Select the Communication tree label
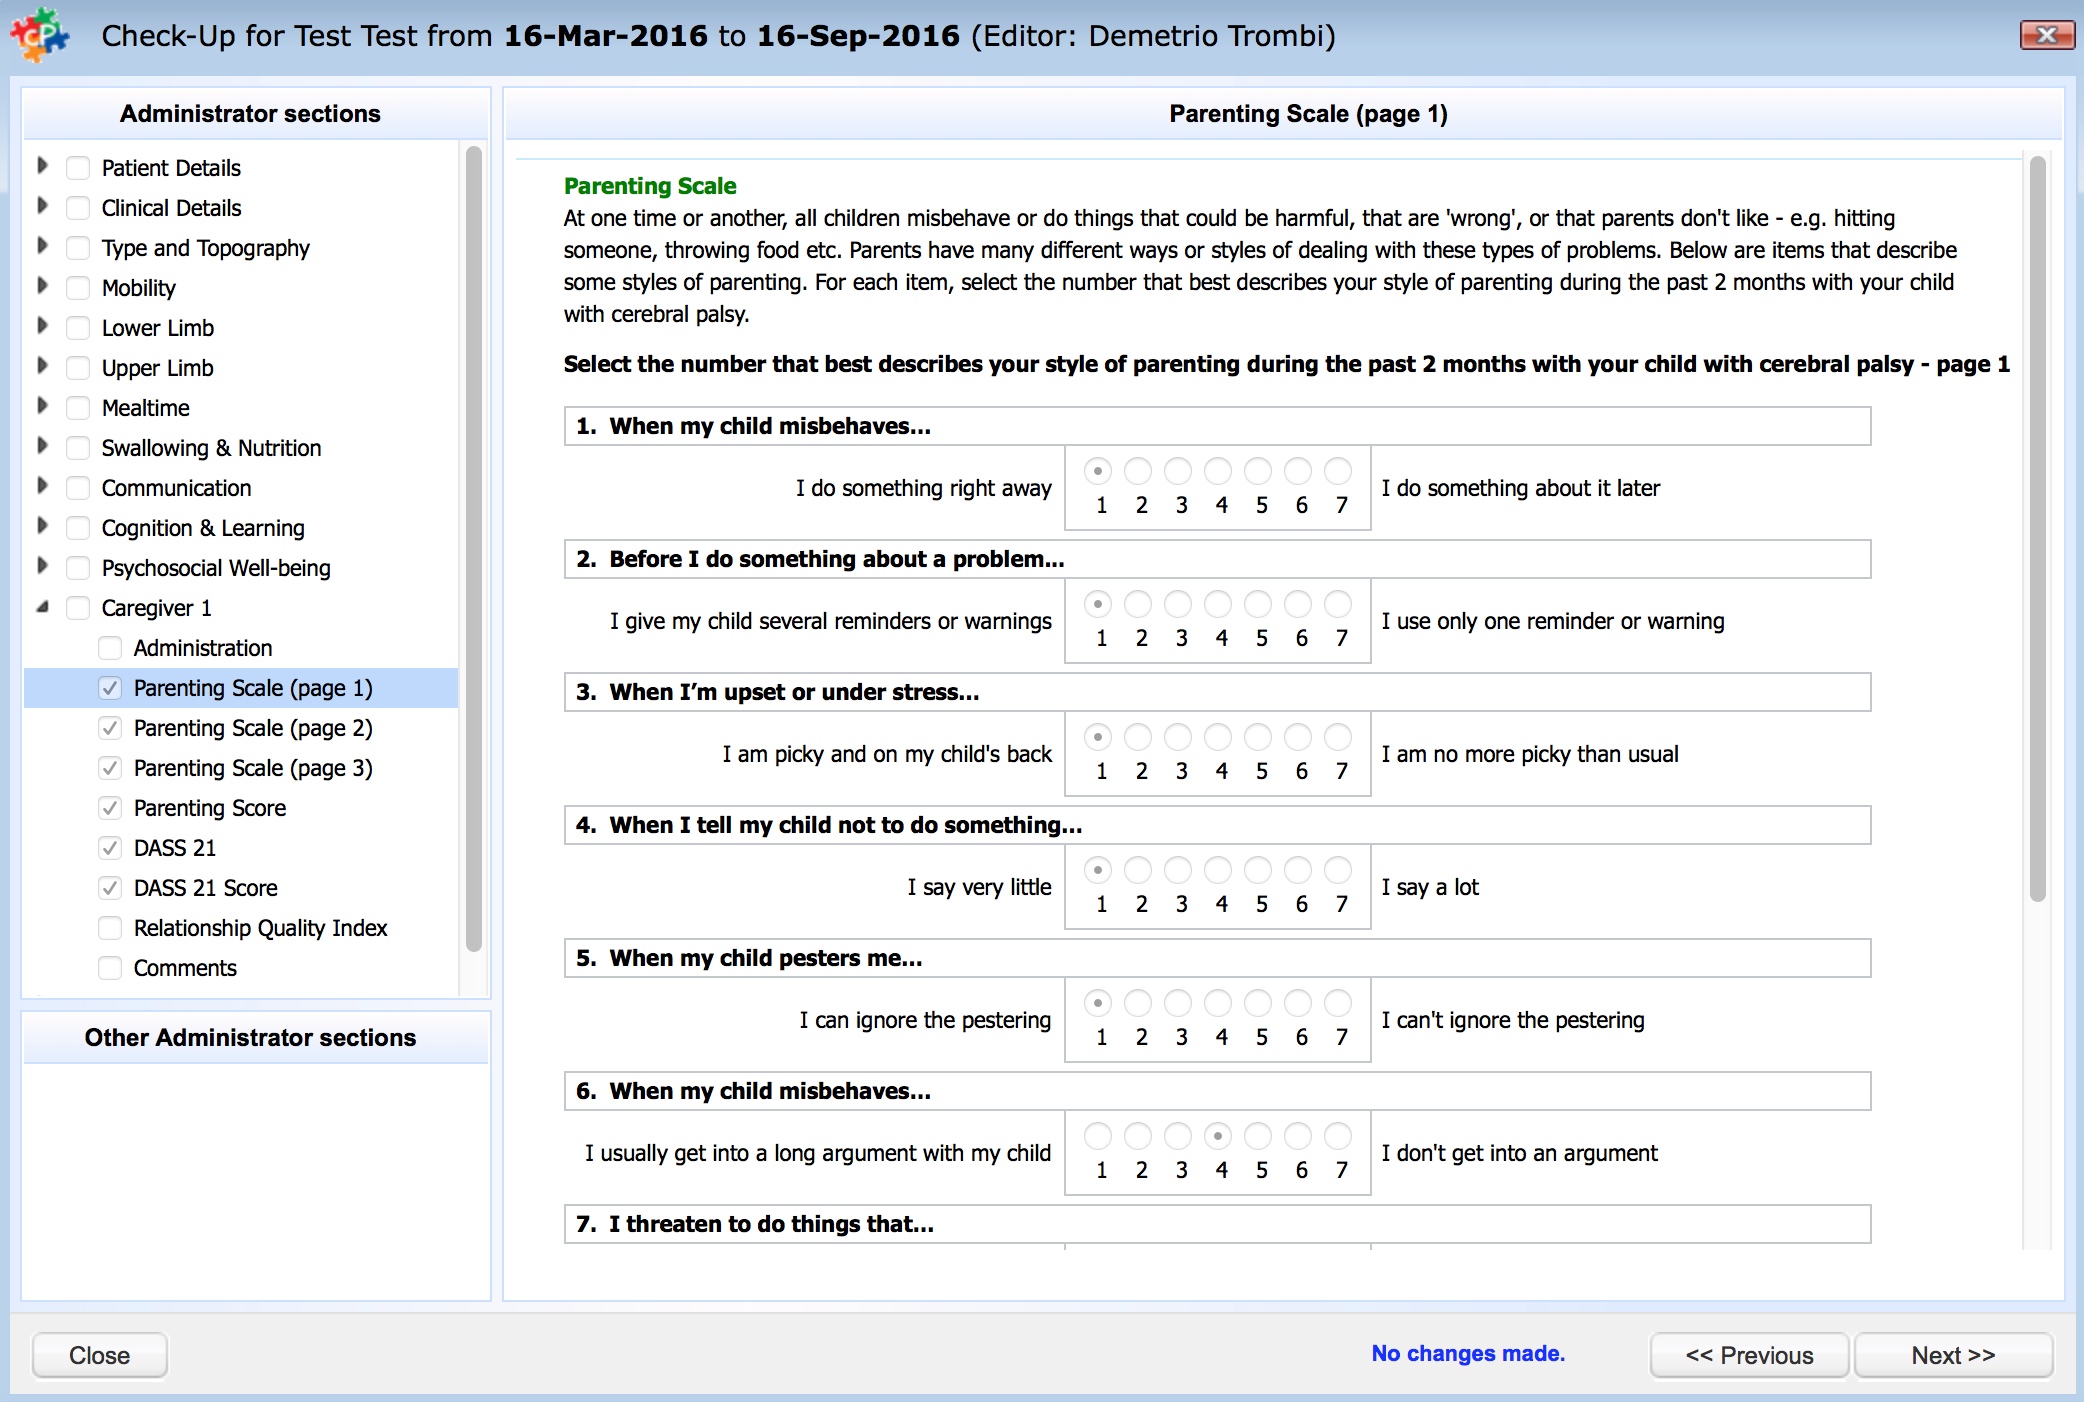This screenshot has height=1402, width=2084. (176, 488)
